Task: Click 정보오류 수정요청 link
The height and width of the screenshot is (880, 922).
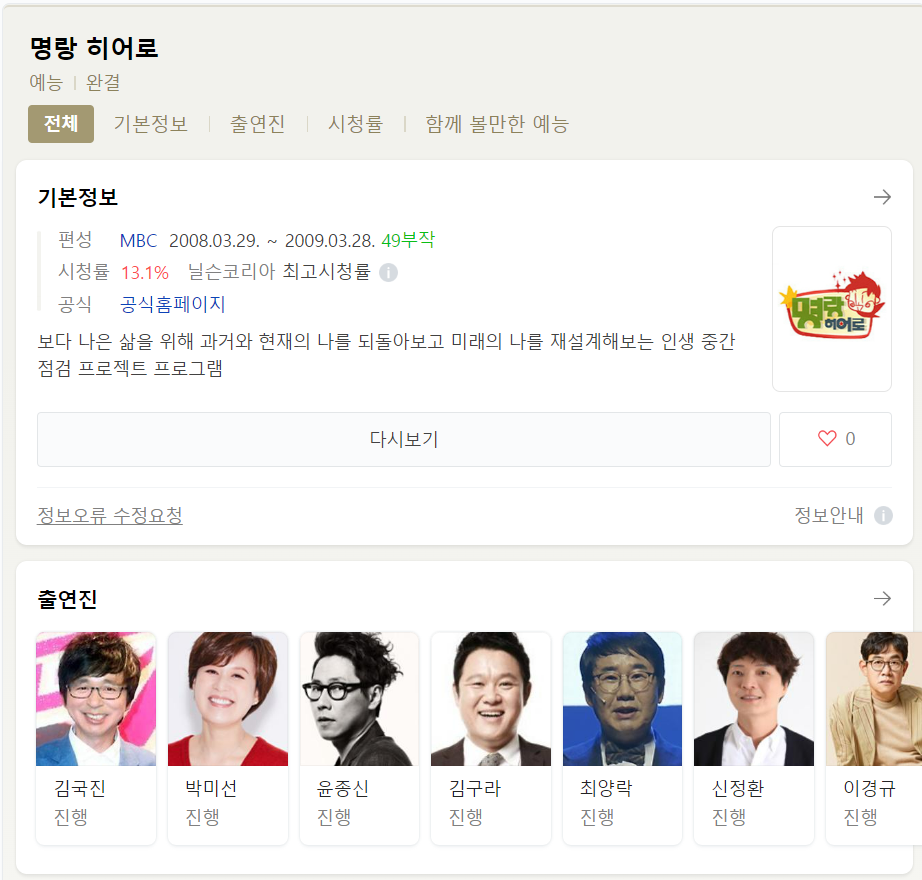Action: pos(110,516)
